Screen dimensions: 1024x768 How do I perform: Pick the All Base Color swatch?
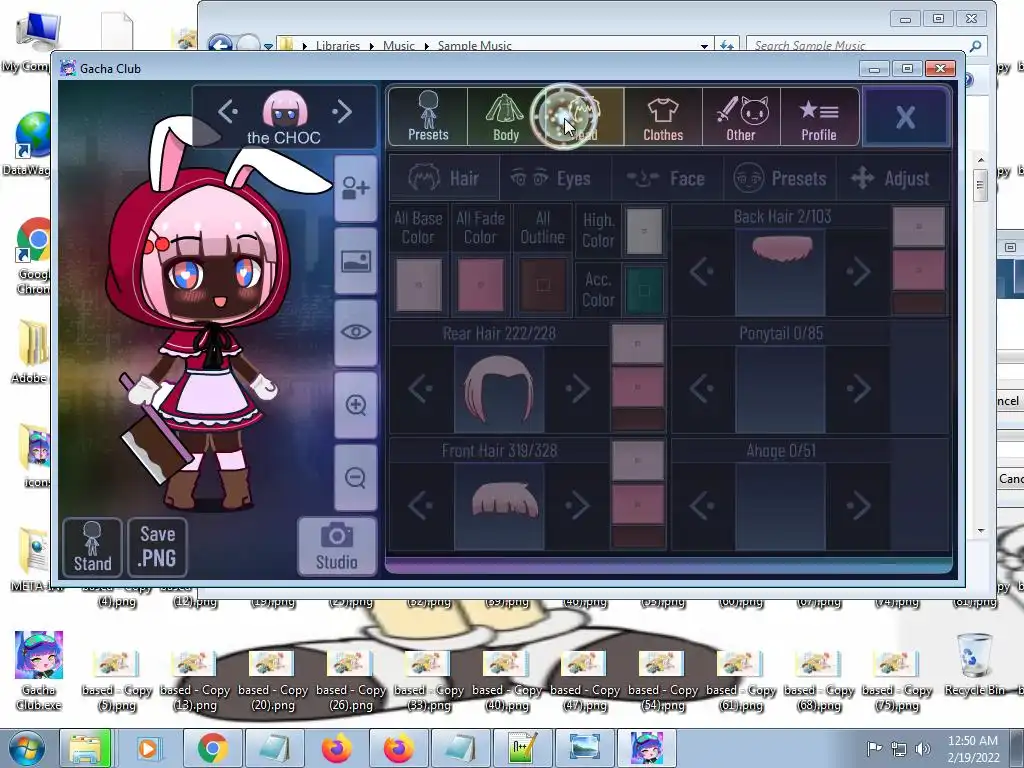419,285
